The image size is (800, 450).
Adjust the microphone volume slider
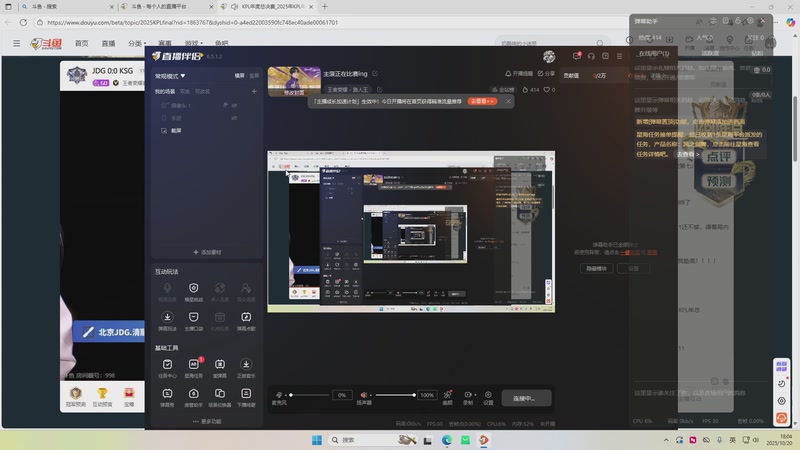tap(309, 395)
